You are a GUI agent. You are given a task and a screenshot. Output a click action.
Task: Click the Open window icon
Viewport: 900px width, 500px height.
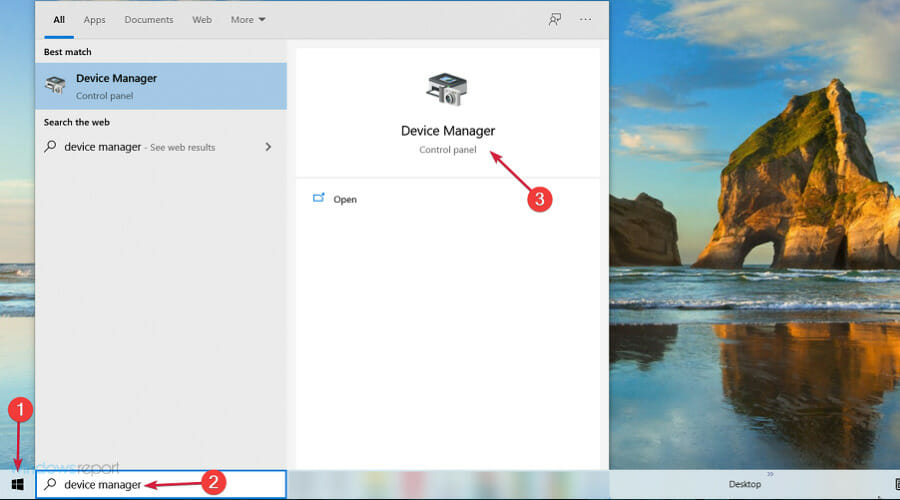pos(319,198)
